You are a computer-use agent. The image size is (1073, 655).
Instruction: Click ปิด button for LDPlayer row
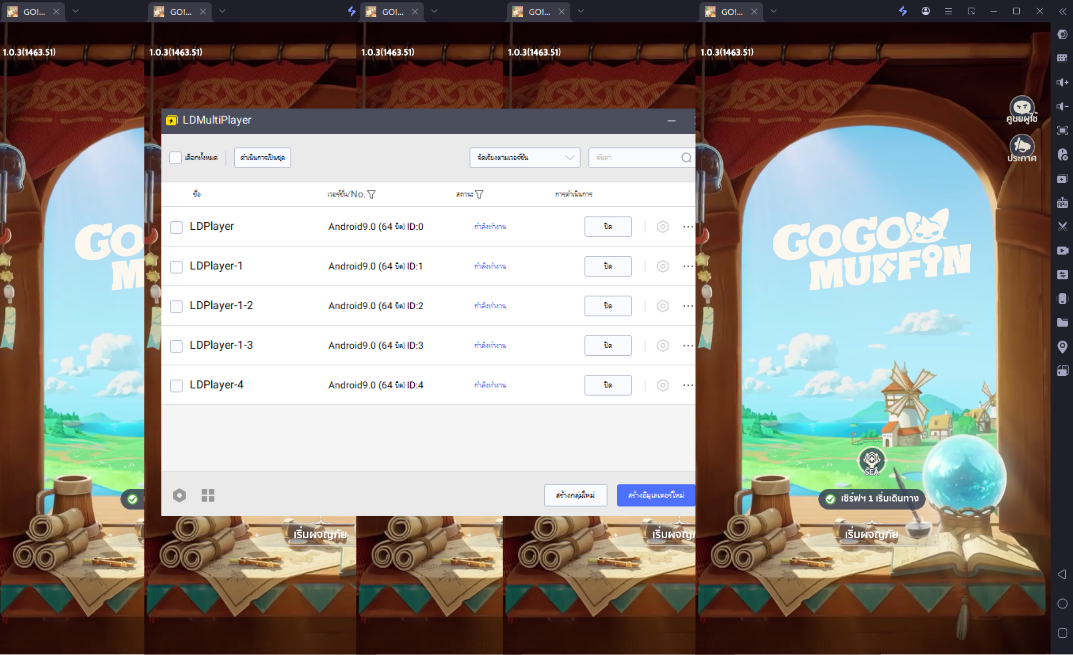point(608,227)
